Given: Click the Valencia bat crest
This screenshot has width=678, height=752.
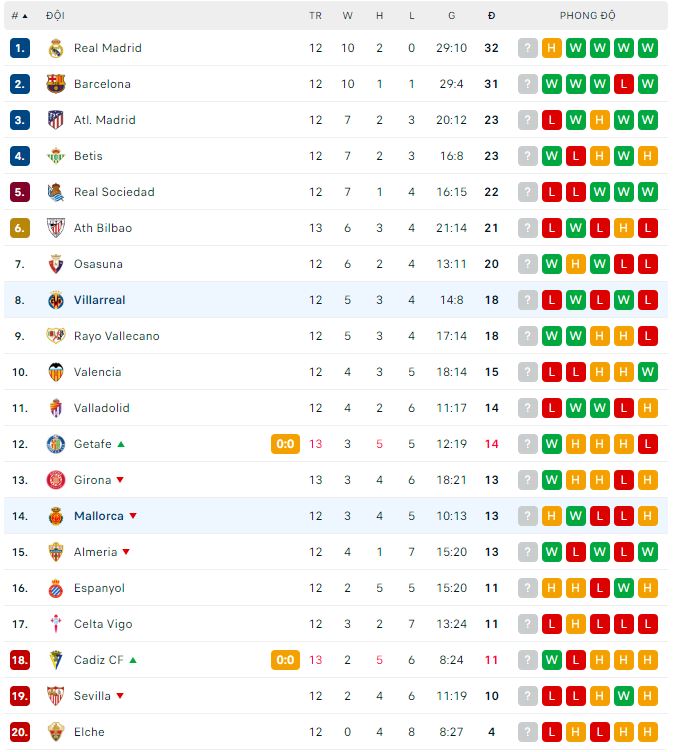Looking at the screenshot, I should pyautogui.click(x=56, y=372).
